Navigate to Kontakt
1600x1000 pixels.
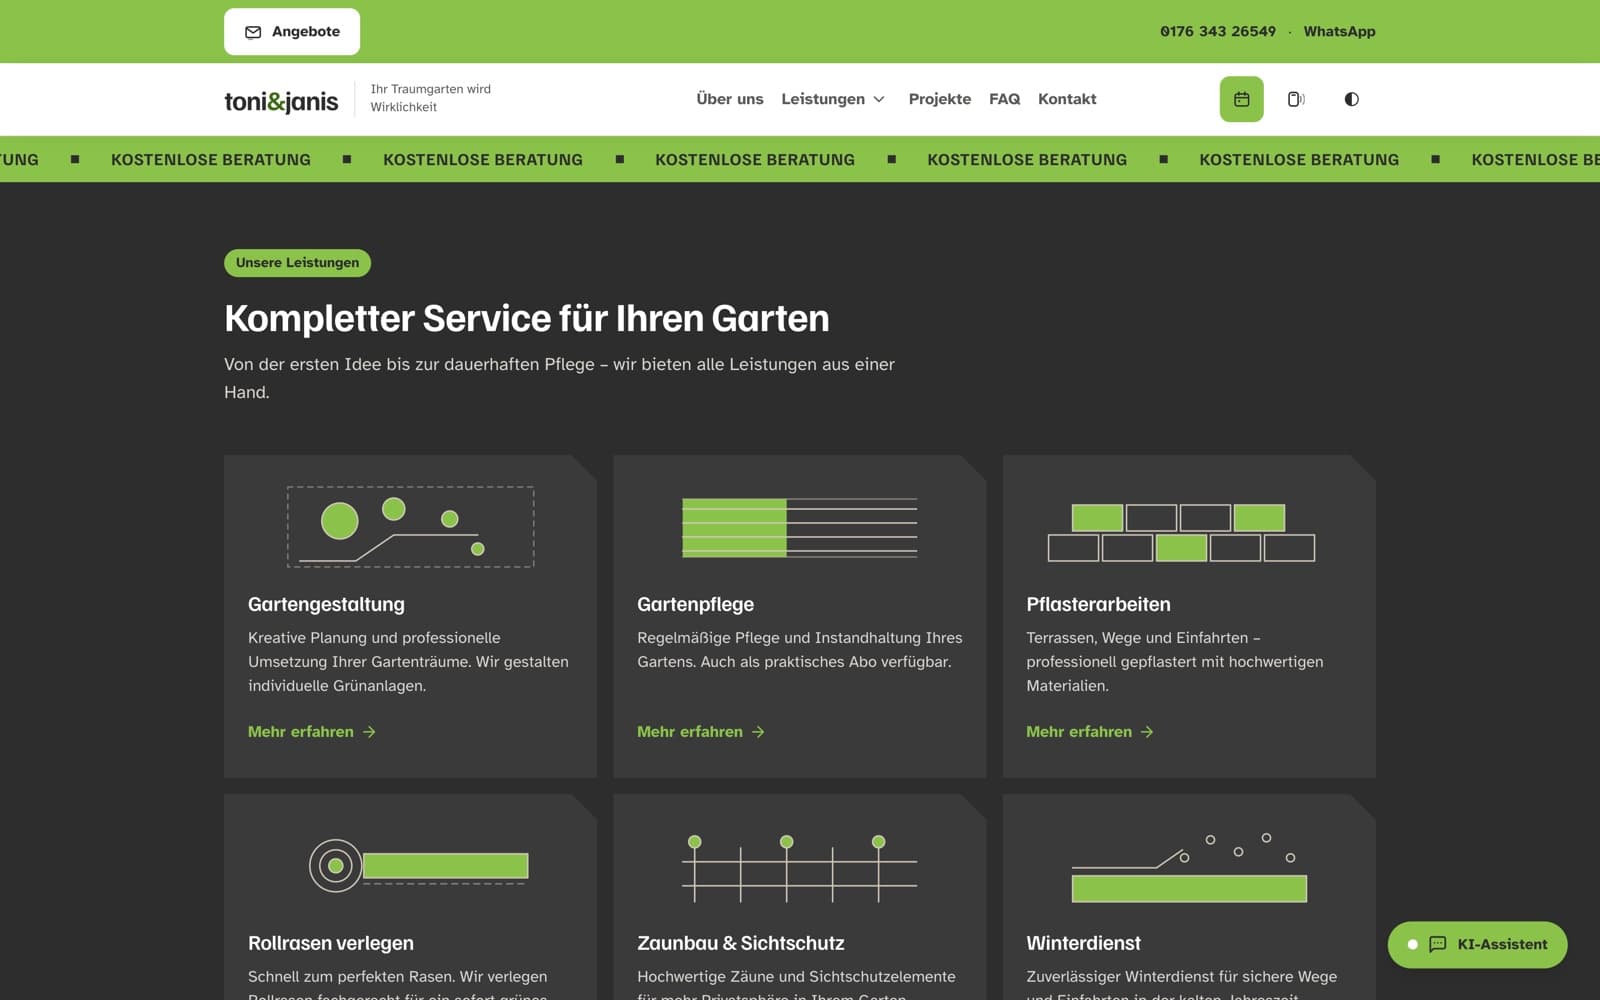pos(1067,99)
